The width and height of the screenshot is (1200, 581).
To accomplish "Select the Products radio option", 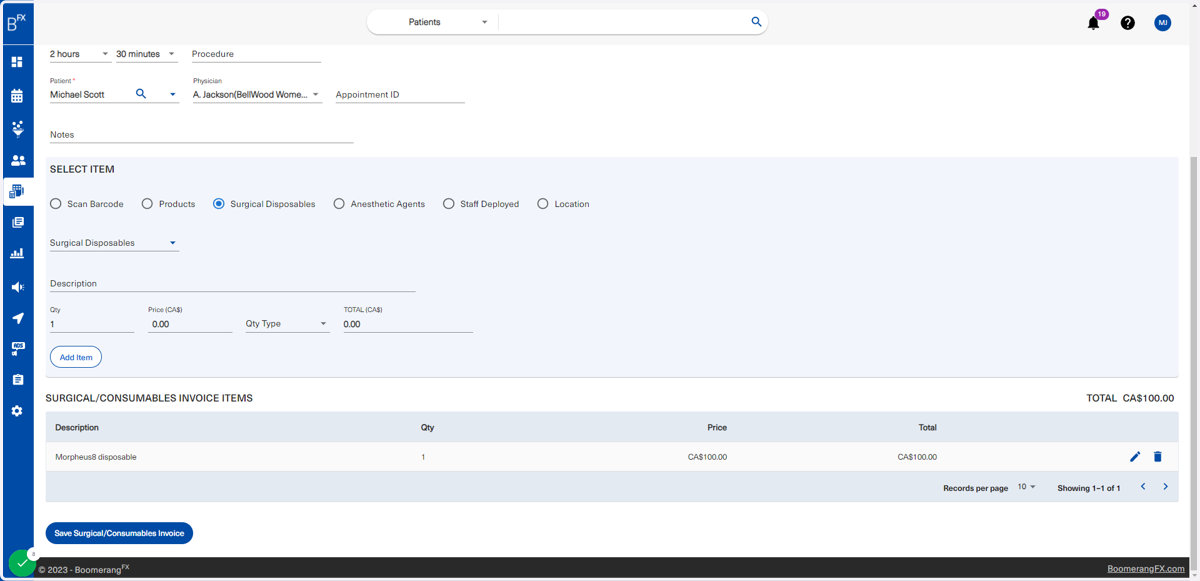I will click(x=147, y=204).
